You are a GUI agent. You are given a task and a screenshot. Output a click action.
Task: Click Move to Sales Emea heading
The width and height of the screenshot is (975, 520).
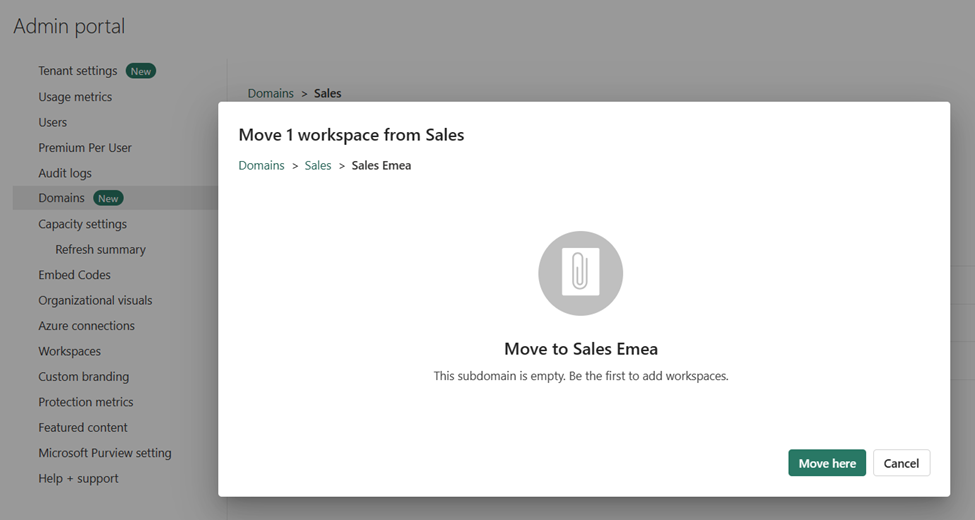pos(581,349)
